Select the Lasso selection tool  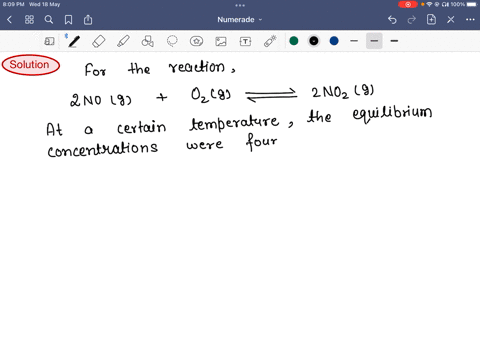click(x=172, y=41)
